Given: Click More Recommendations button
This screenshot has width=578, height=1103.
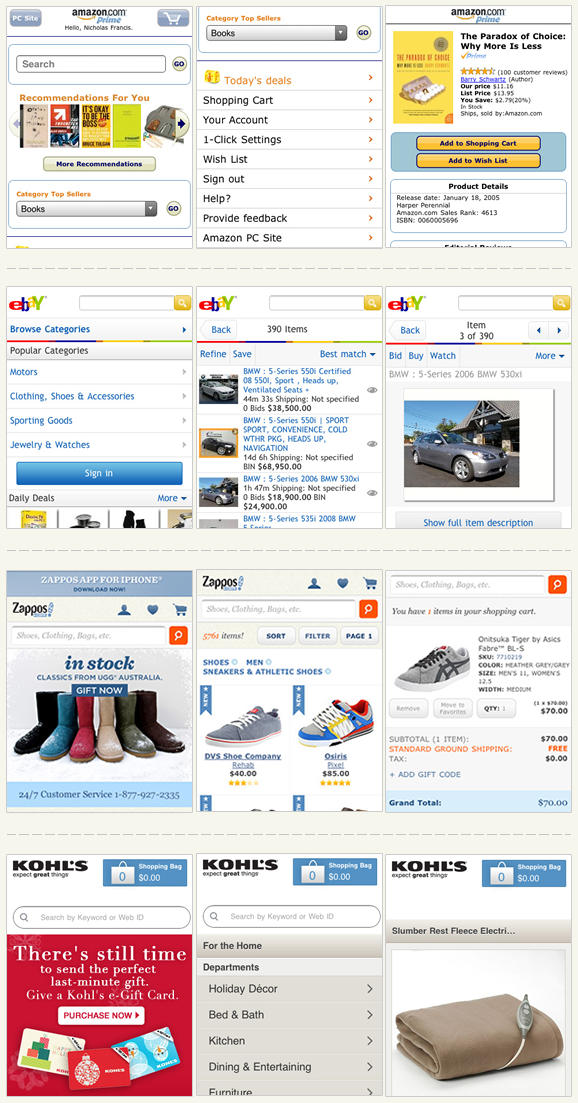Looking at the screenshot, I should pos(99,164).
